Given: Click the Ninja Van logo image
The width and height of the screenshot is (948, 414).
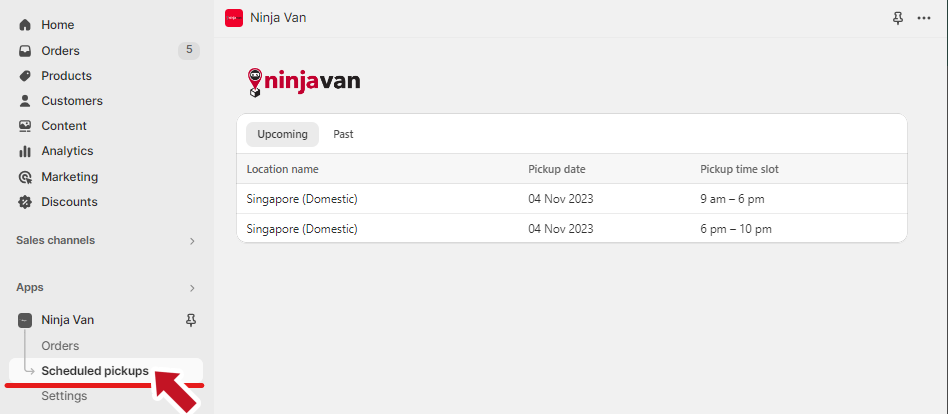Looking at the screenshot, I should tap(303, 82).
